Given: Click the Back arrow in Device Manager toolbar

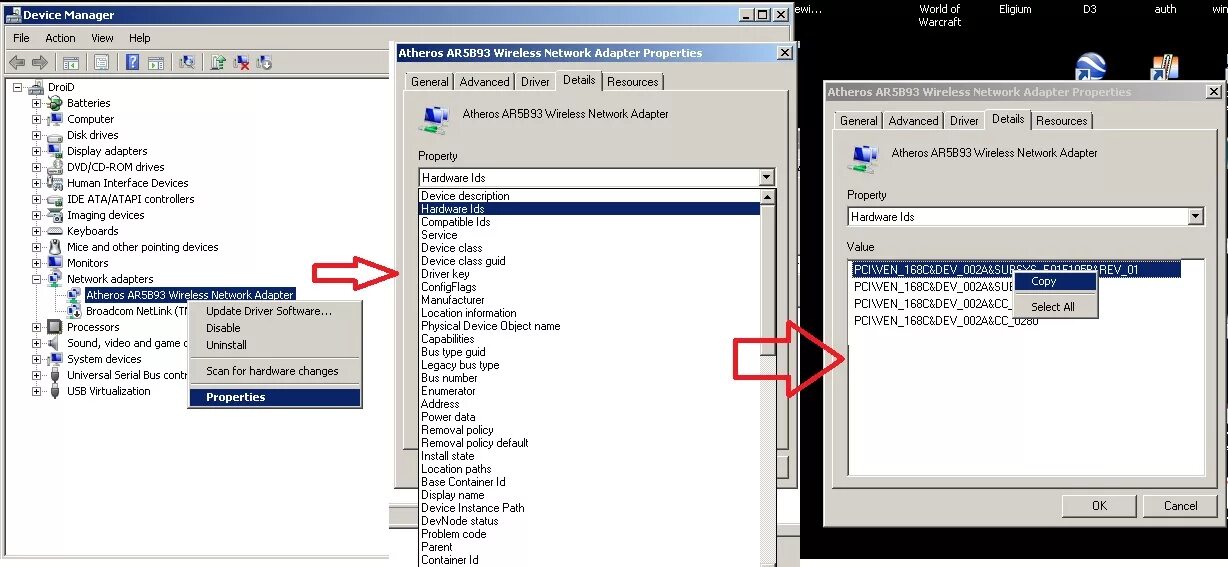Looking at the screenshot, I should coord(19,62).
